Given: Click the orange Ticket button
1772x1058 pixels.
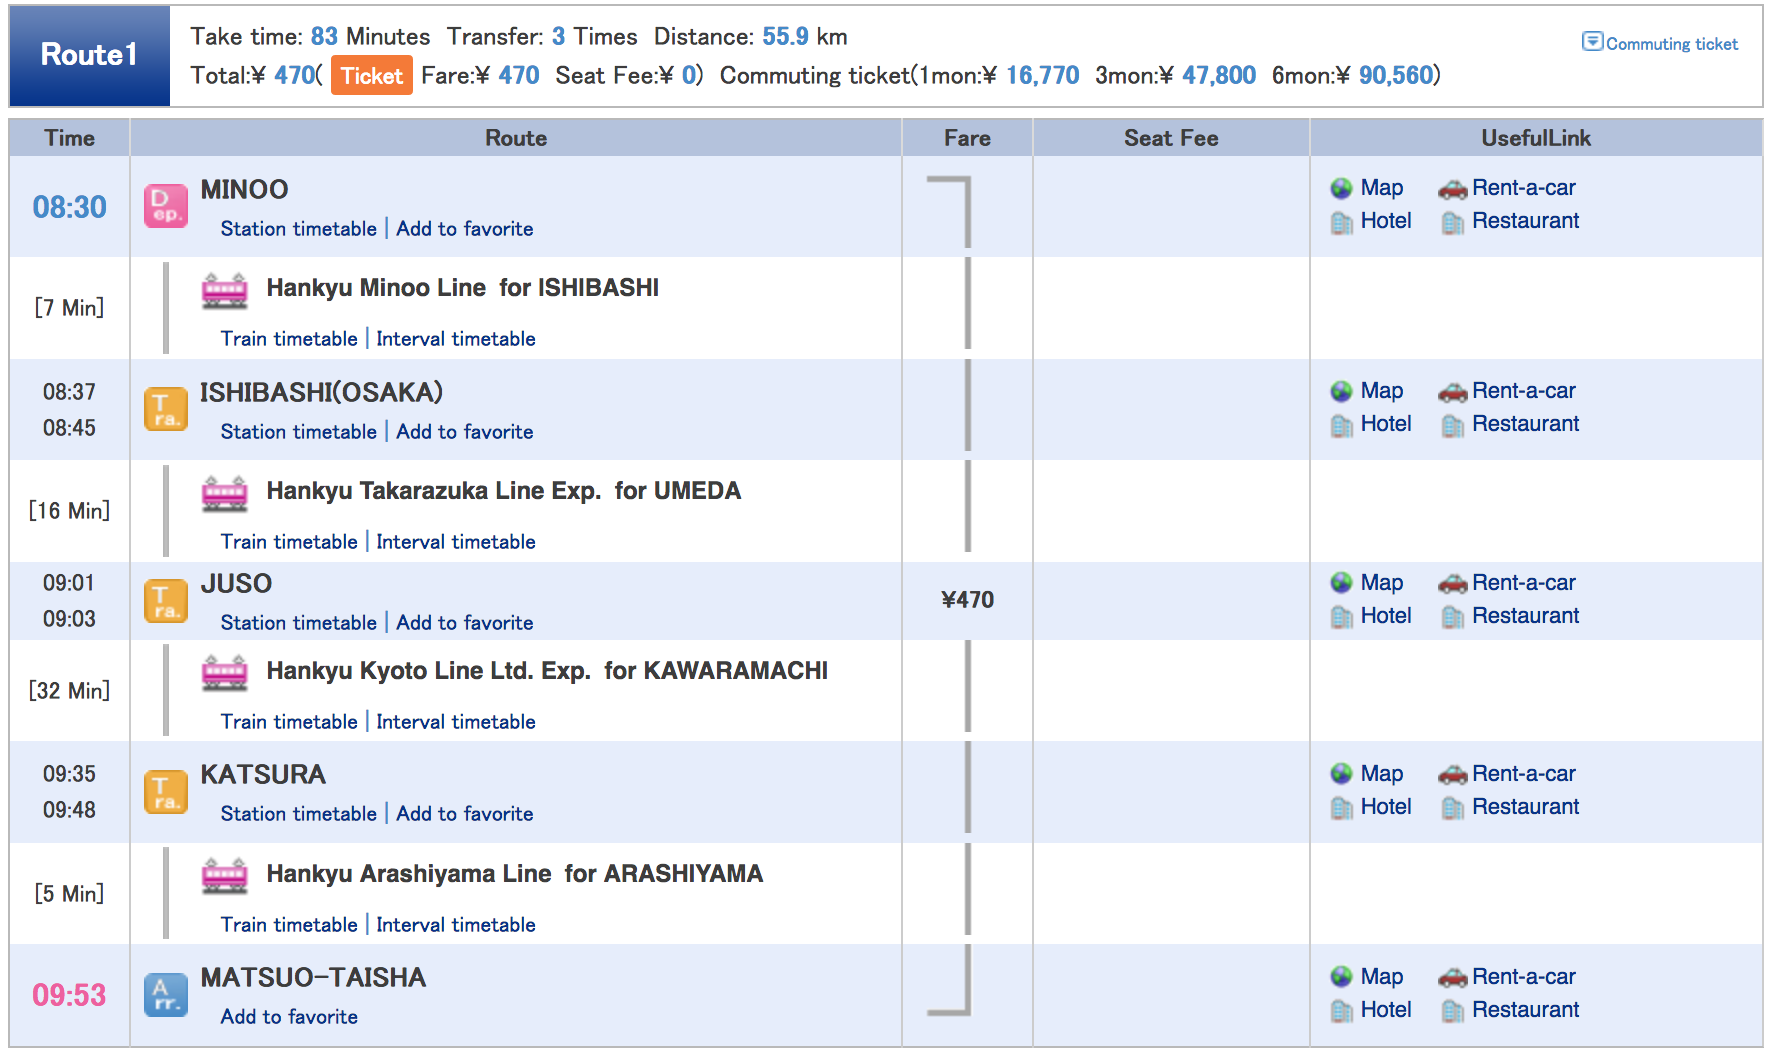Looking at the screenshot, I should point(371,76).
